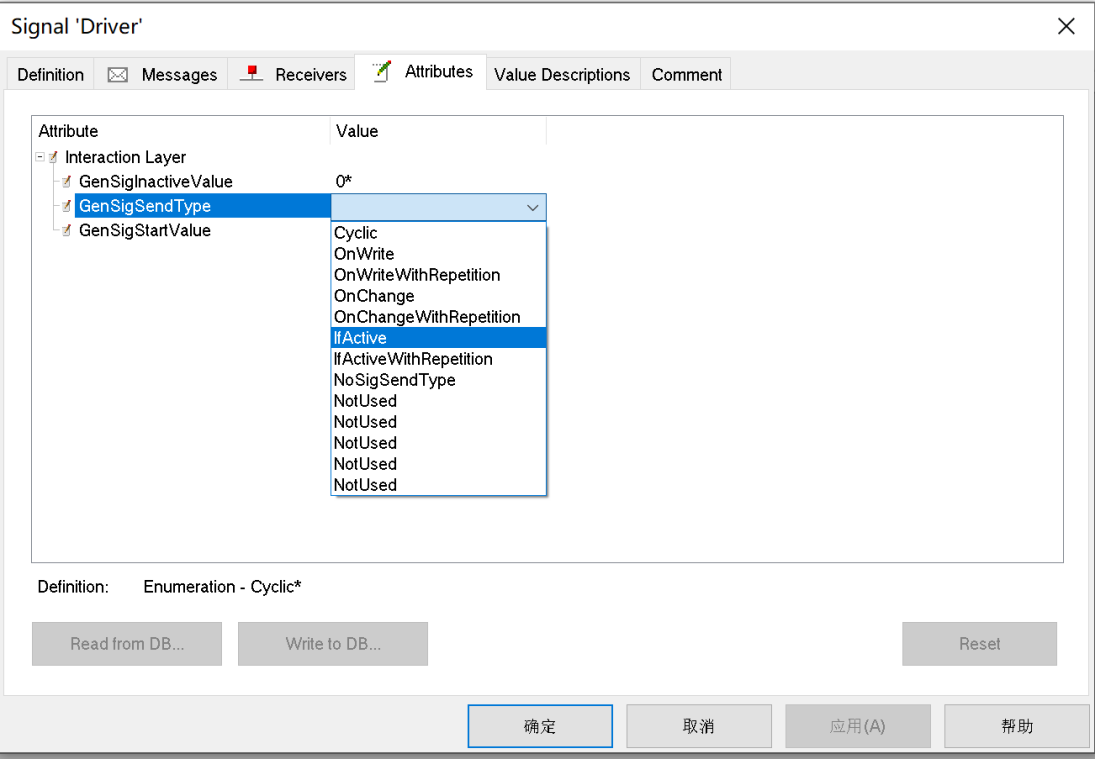Viewport: 1096px width, 760px height.
Task: Click the red flag icon on Receivers tab
Action: (x=251, y=72)
